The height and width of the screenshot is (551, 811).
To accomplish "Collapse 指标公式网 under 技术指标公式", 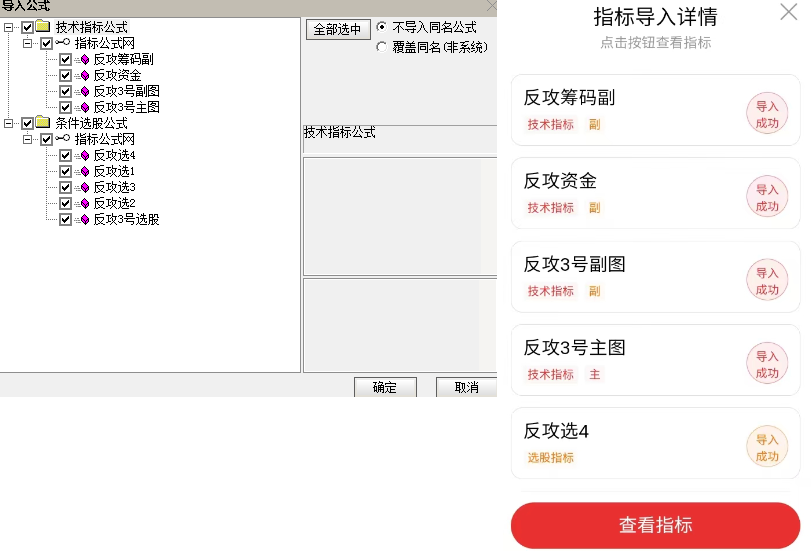I will pos(27,43).
